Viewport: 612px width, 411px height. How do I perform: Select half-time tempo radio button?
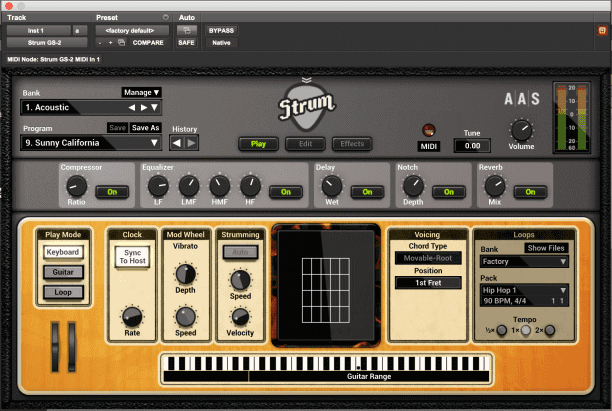[x=502, y=330]
